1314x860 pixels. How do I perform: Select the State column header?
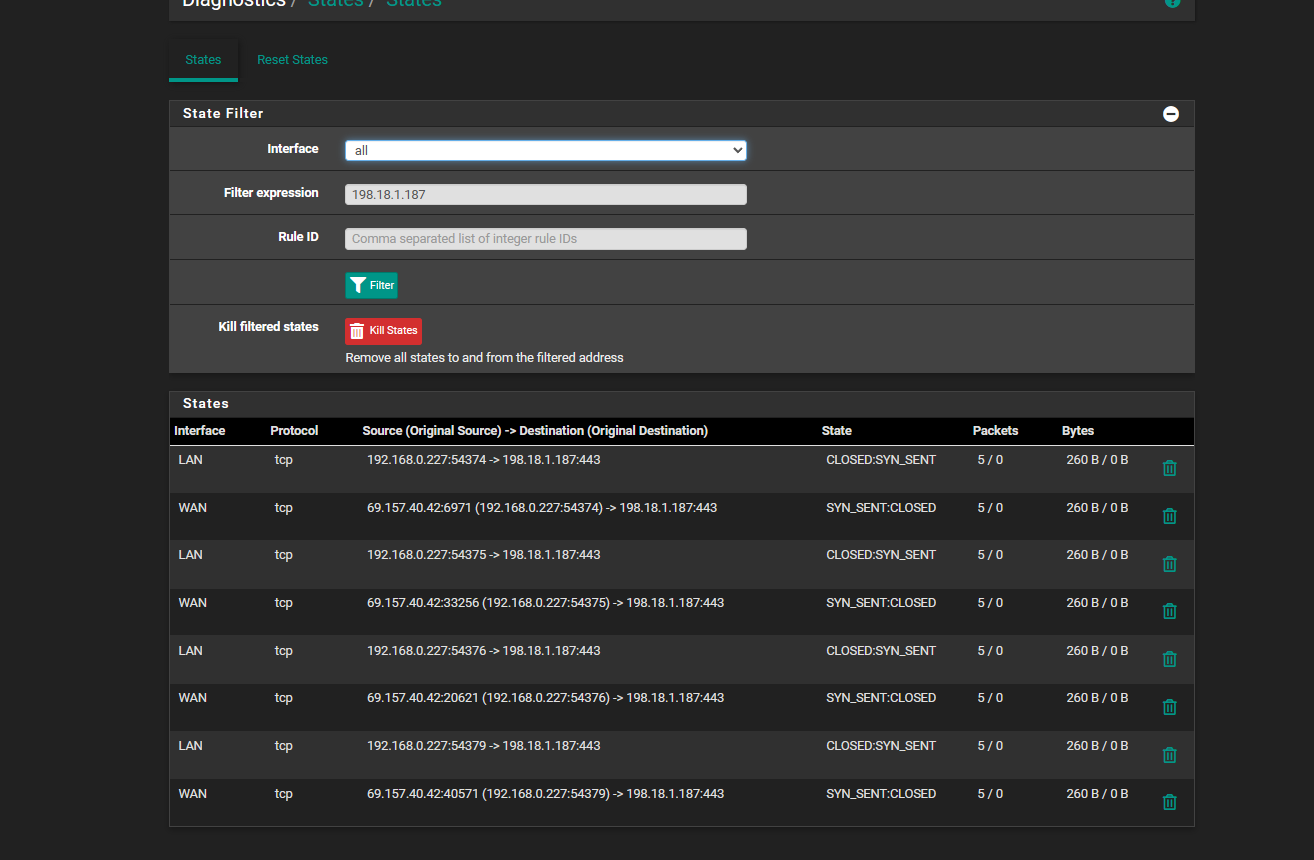[x=837, y=431]
